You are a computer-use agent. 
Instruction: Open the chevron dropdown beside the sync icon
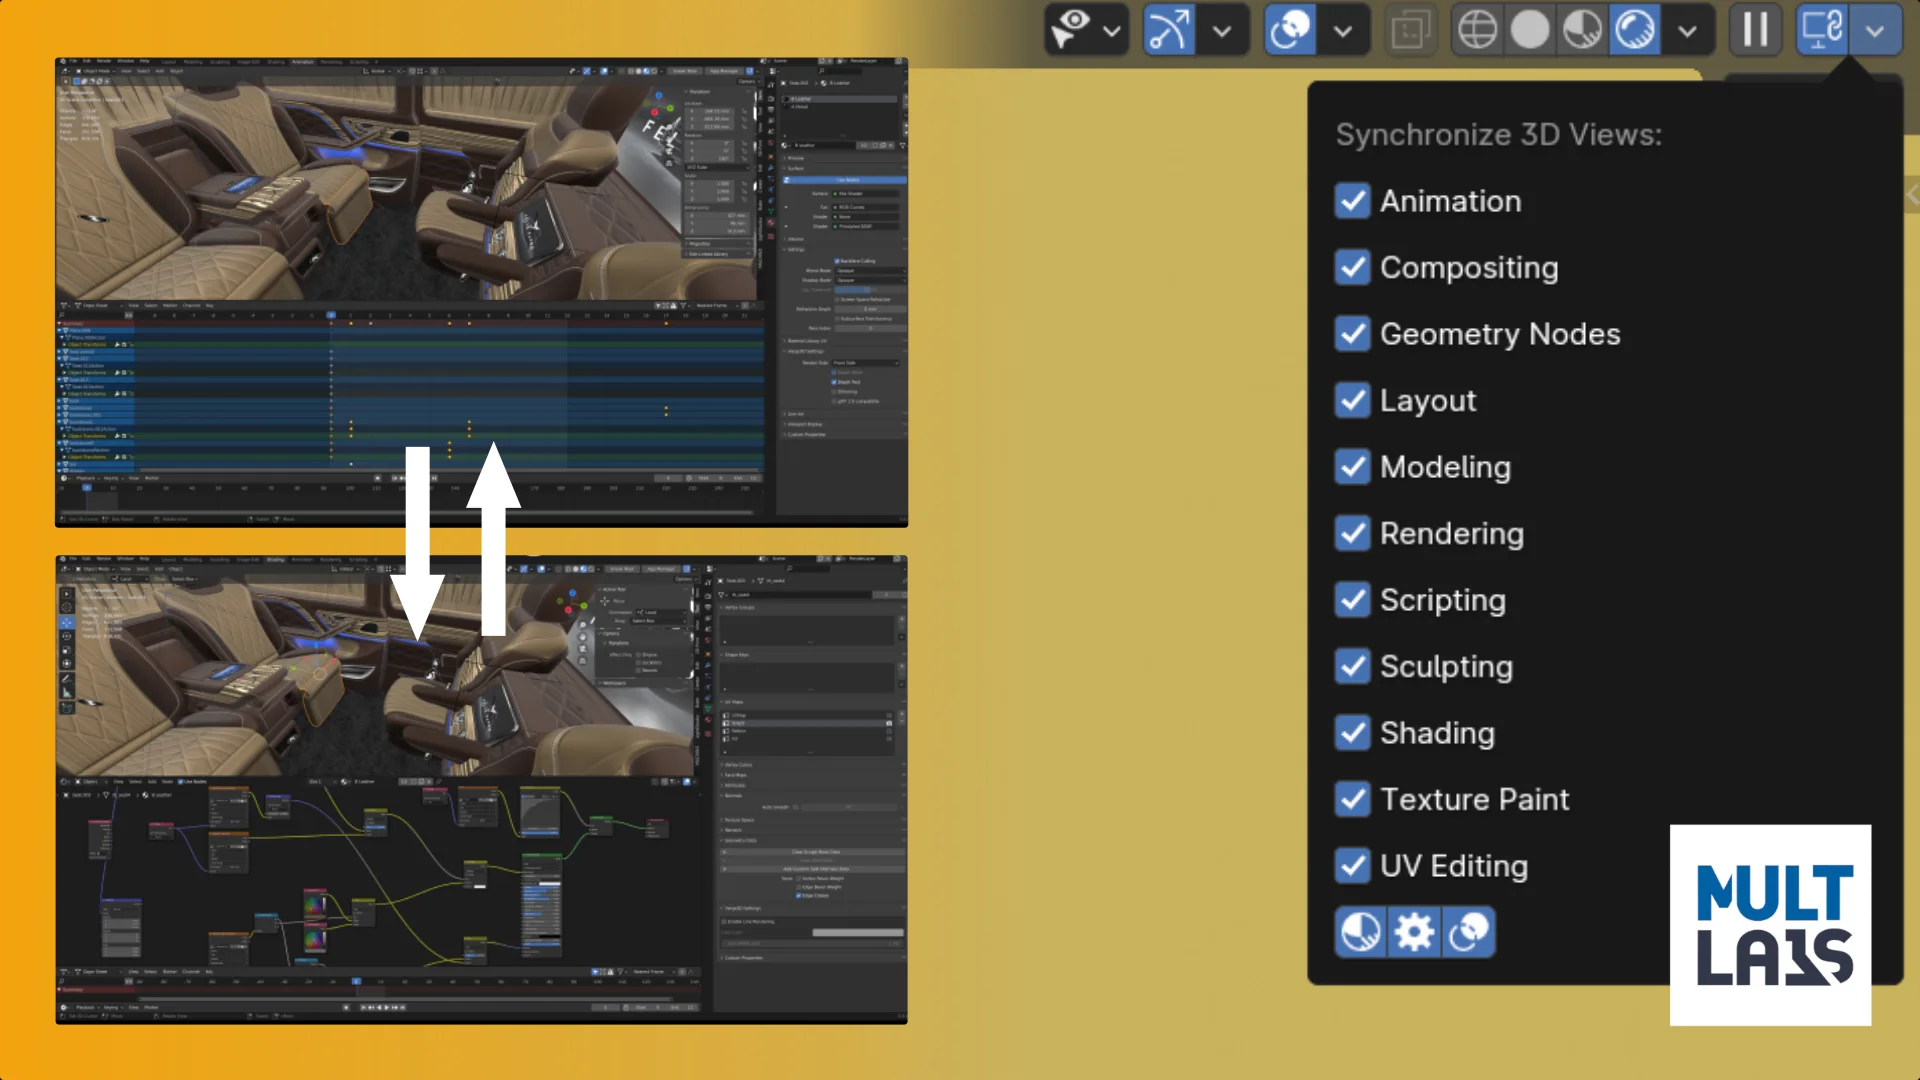1877,30
